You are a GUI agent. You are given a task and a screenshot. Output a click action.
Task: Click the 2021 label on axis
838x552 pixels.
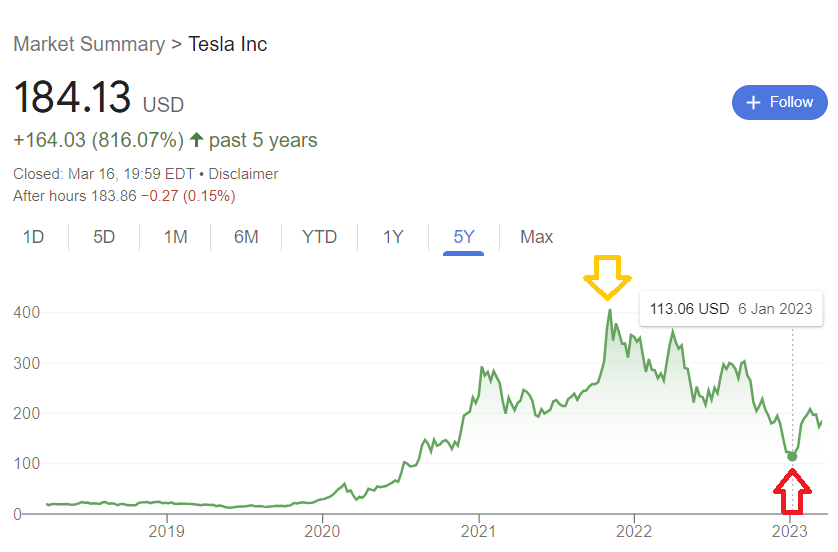tap(479, 530)
